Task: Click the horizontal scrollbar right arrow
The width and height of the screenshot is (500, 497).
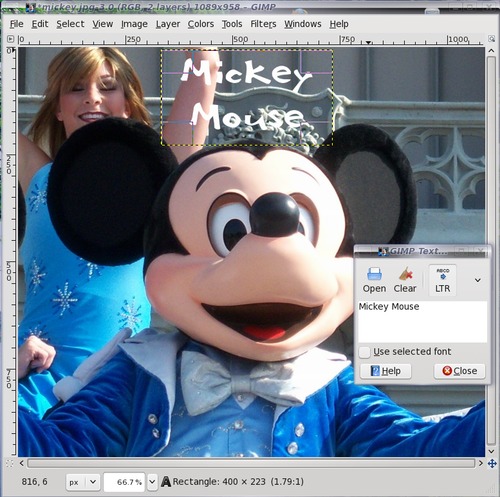Action: [x=481, y=463]
